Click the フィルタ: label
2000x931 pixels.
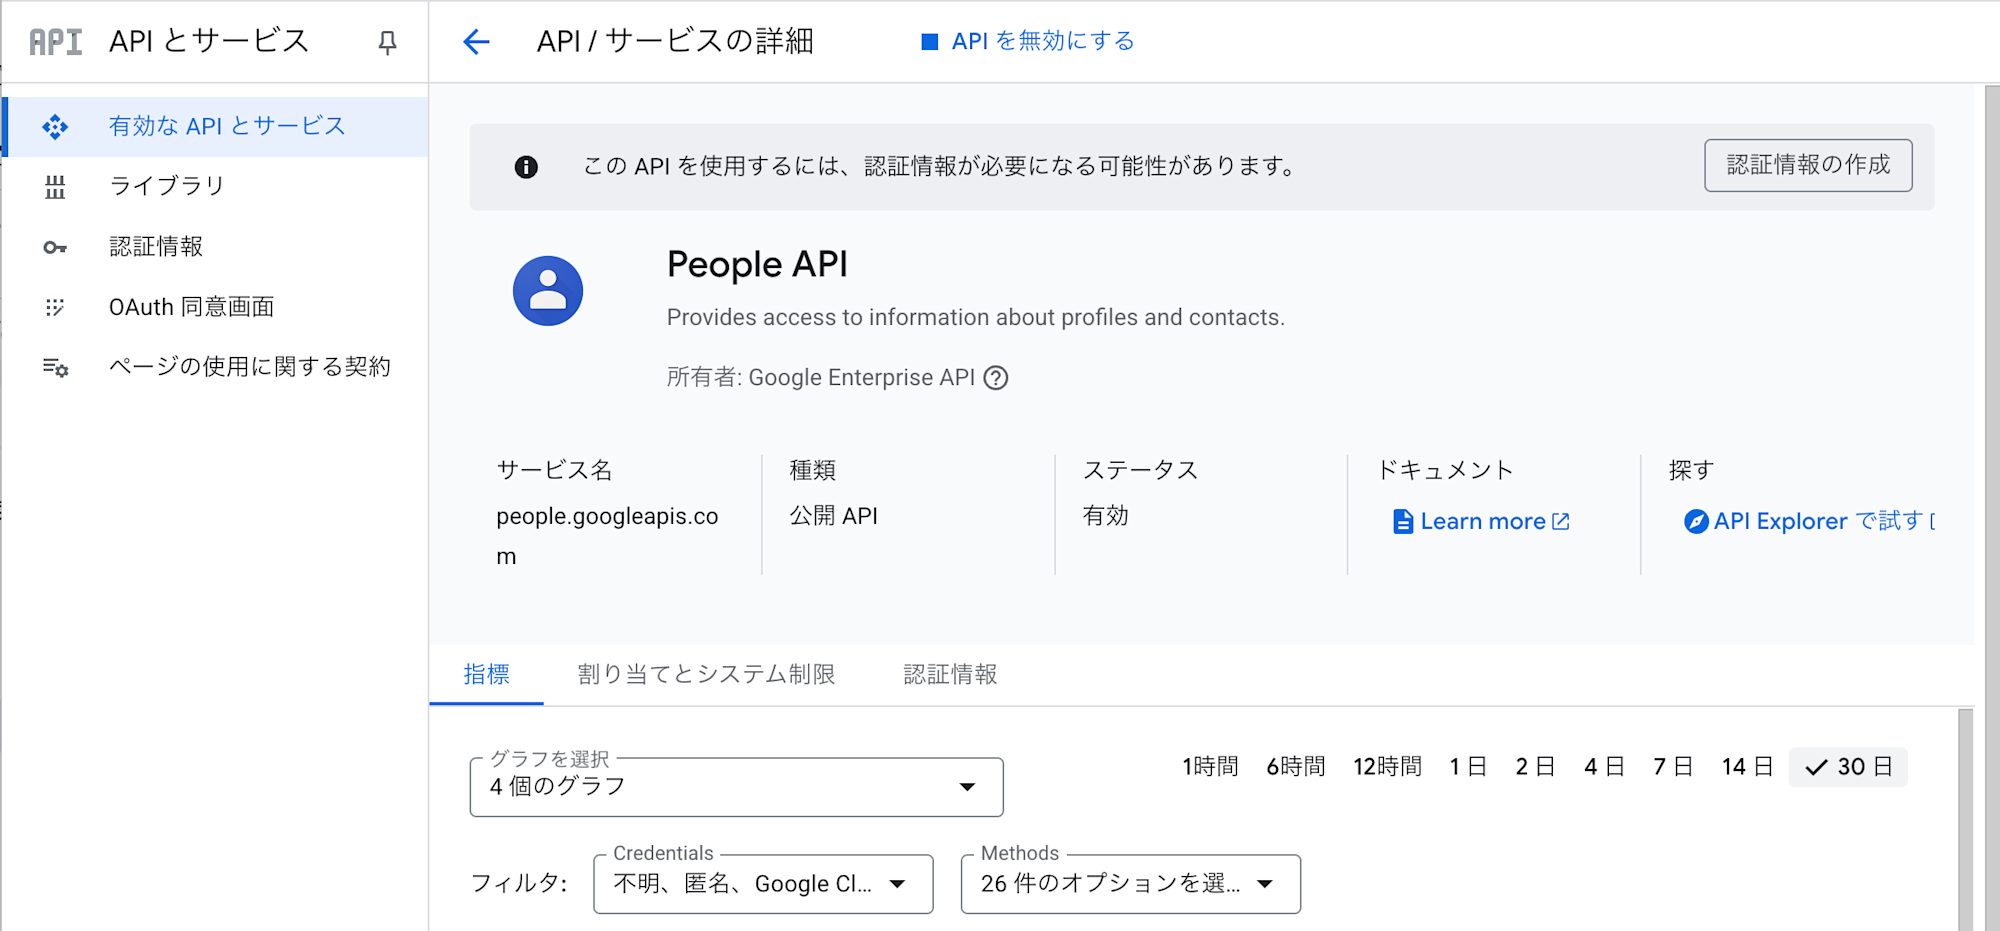pos(519,884)
